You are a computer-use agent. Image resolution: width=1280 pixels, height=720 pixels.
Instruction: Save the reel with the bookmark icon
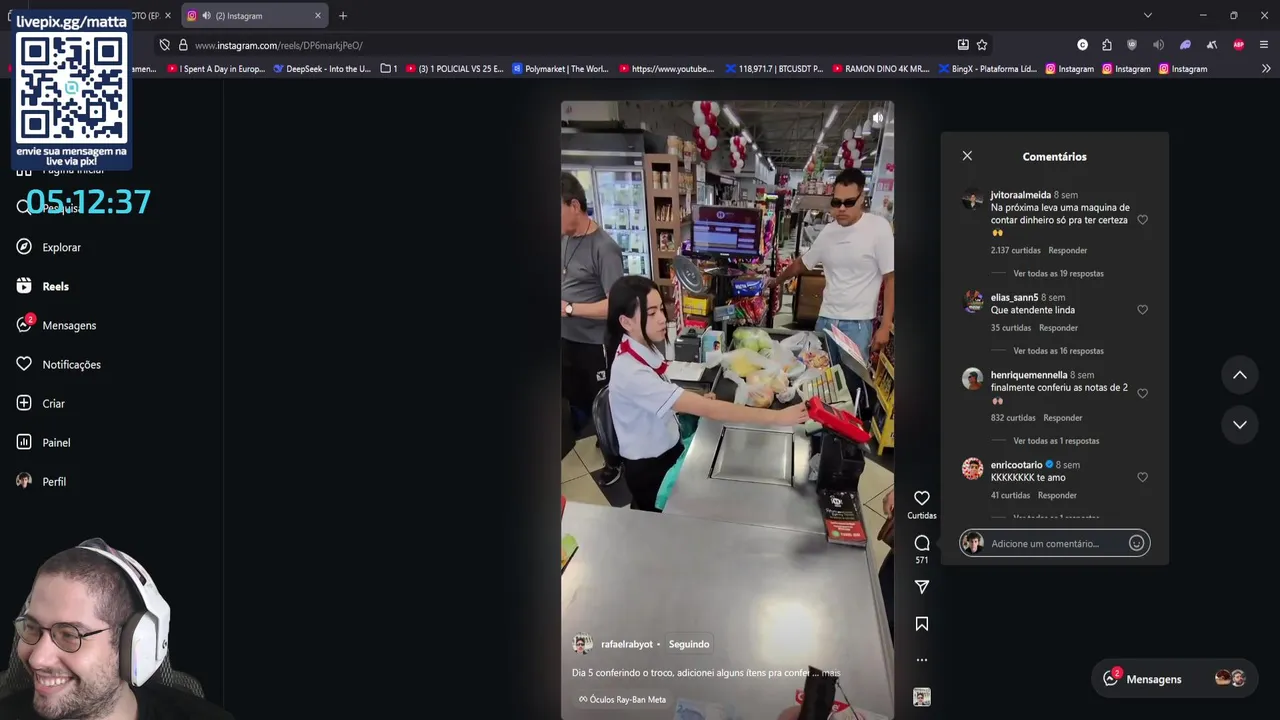pyautogui.click(x=922, y=624)
